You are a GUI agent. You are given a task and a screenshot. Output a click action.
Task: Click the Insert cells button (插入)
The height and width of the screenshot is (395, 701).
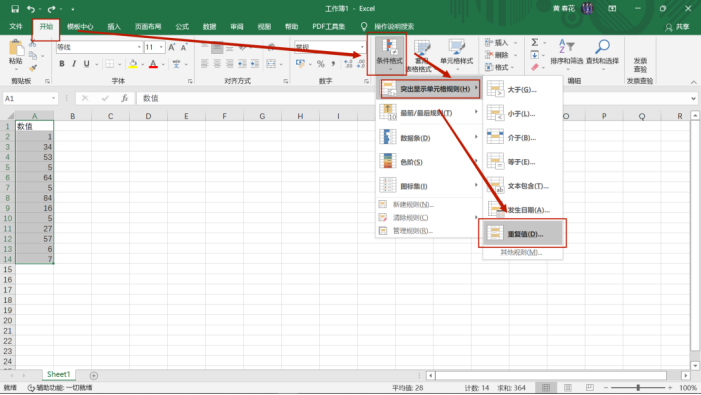coord(497,42)
